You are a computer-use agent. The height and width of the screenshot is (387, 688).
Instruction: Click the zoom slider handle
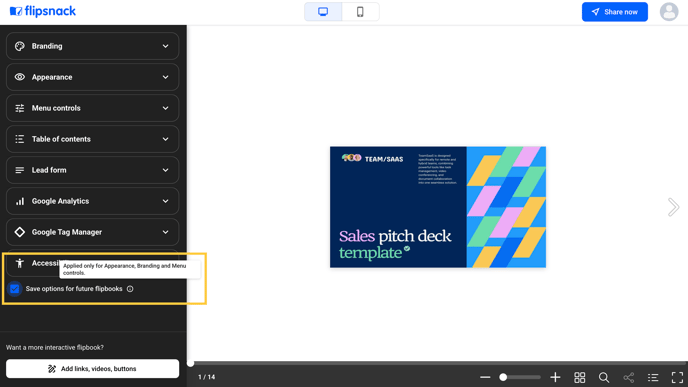tap(503, 377)
